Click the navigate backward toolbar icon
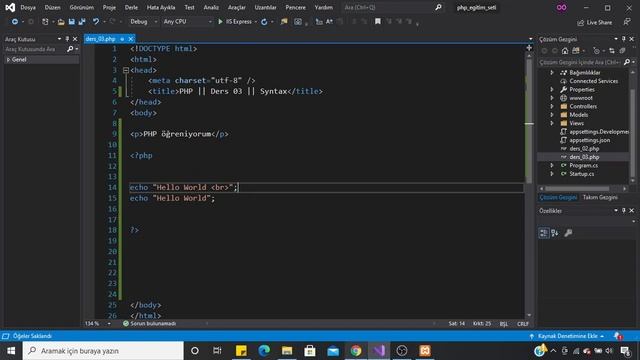The width and height of the screenshot is (640, 360). pyautogui.click(x=15, y=22)
